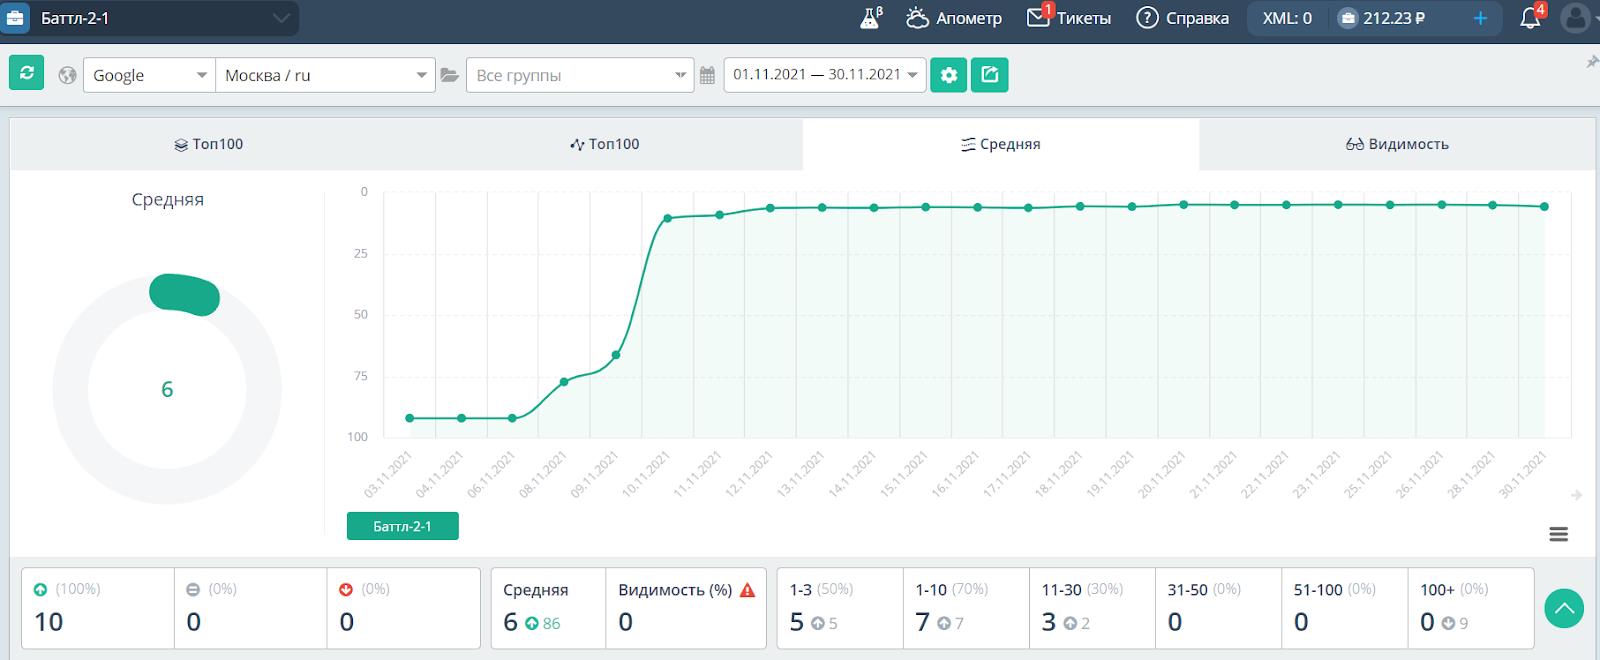Click the export report icon button
Screen dimensions: 1600x660
tap(989, 75)
